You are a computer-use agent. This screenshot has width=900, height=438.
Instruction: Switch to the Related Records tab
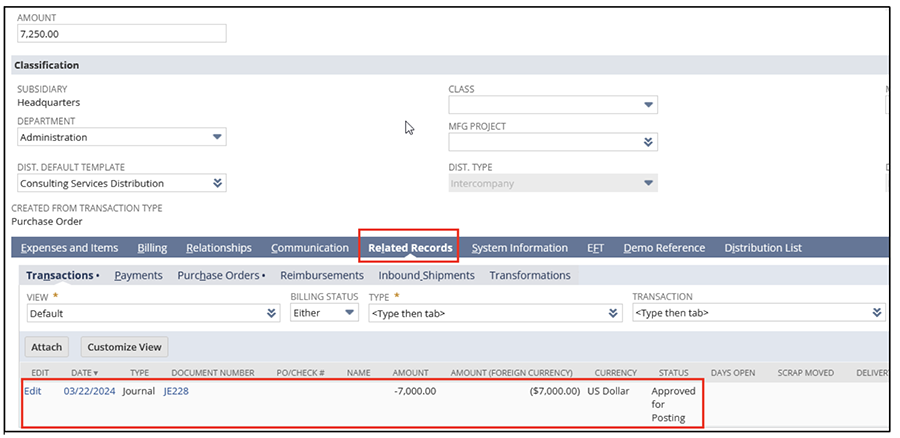click(410, 248)
